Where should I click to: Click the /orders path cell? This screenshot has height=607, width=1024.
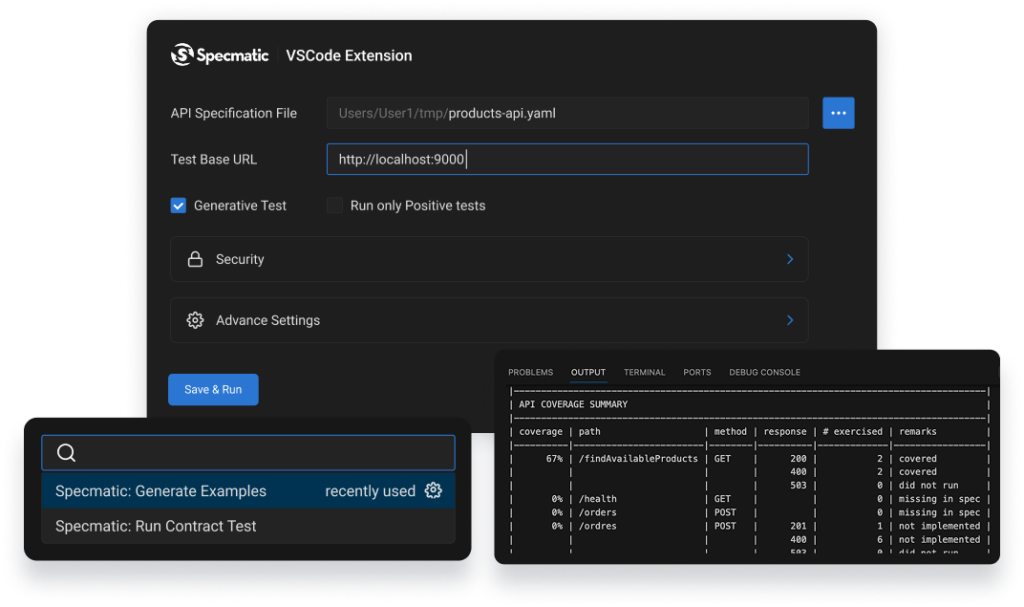[598, 512]
